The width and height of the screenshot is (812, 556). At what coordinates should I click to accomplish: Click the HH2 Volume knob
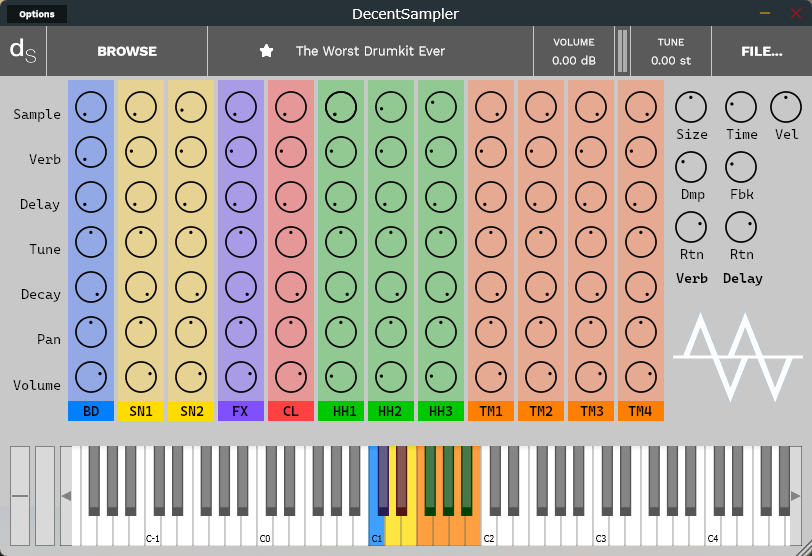point(391,377)
